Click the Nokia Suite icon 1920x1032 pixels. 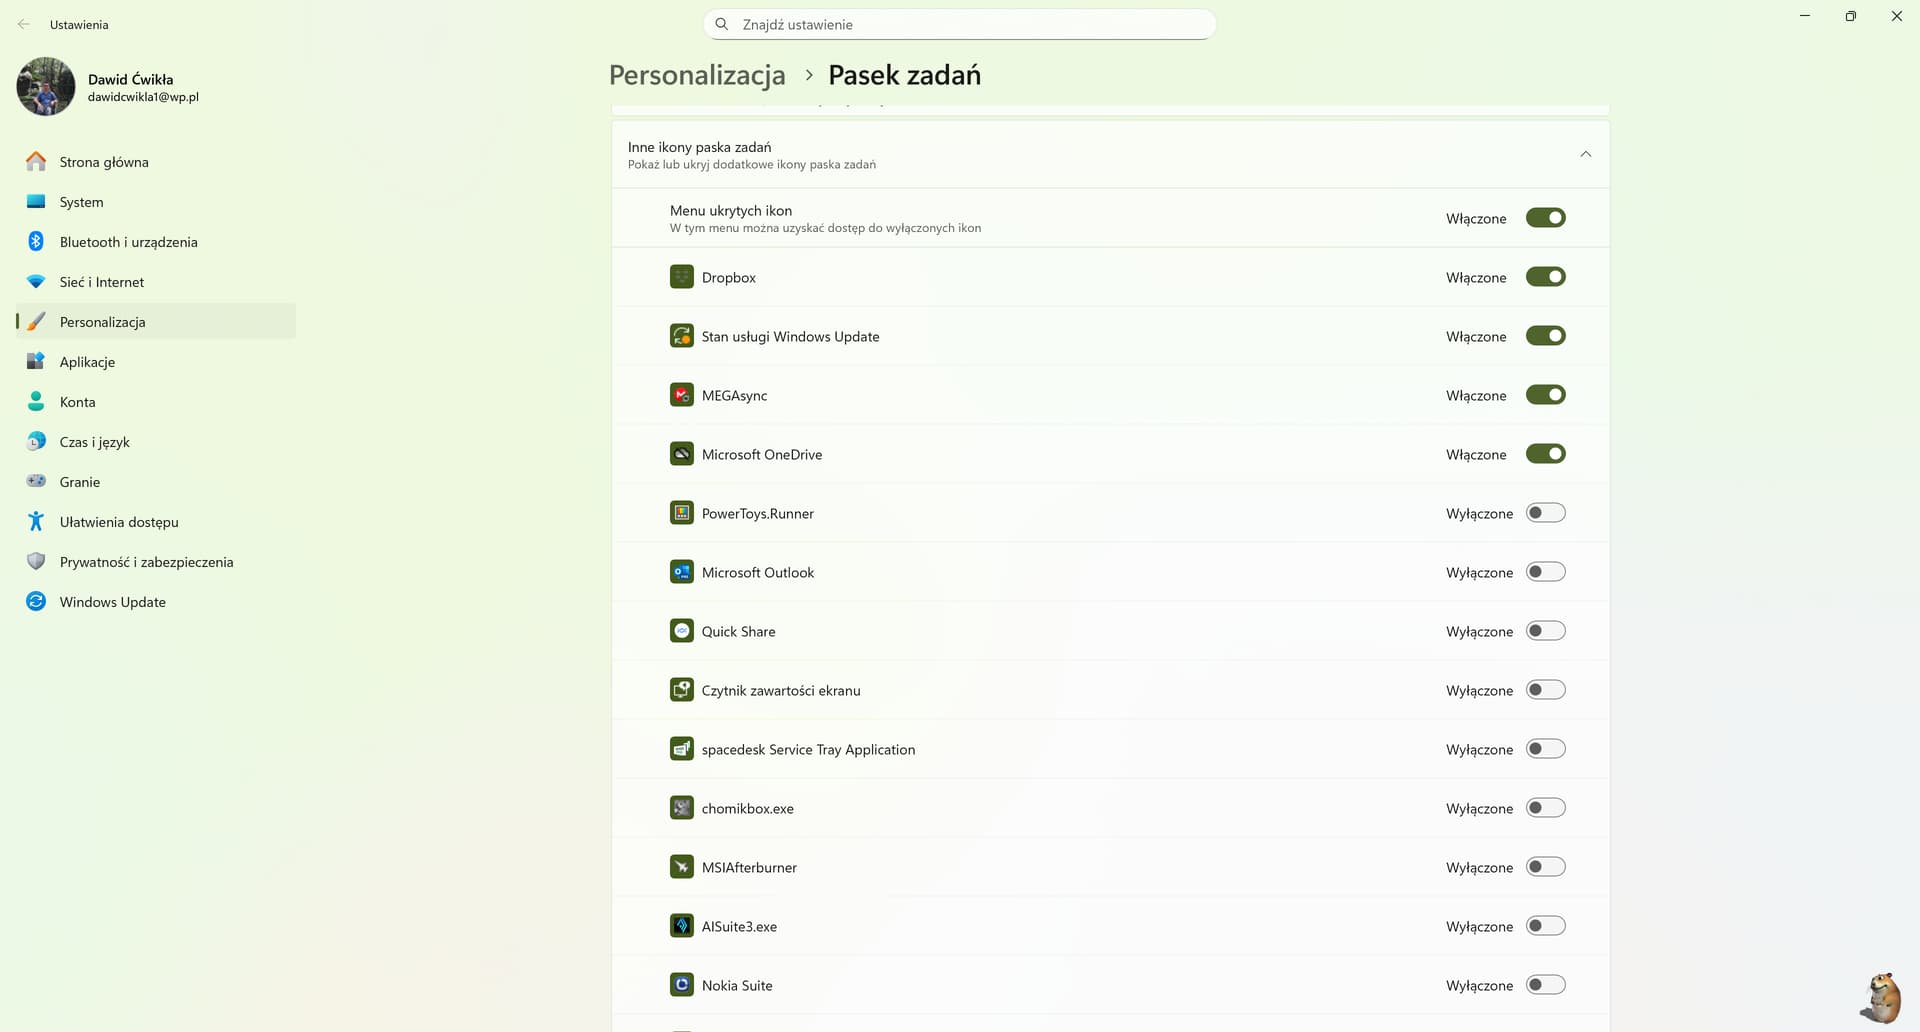[x=681, y=985]
